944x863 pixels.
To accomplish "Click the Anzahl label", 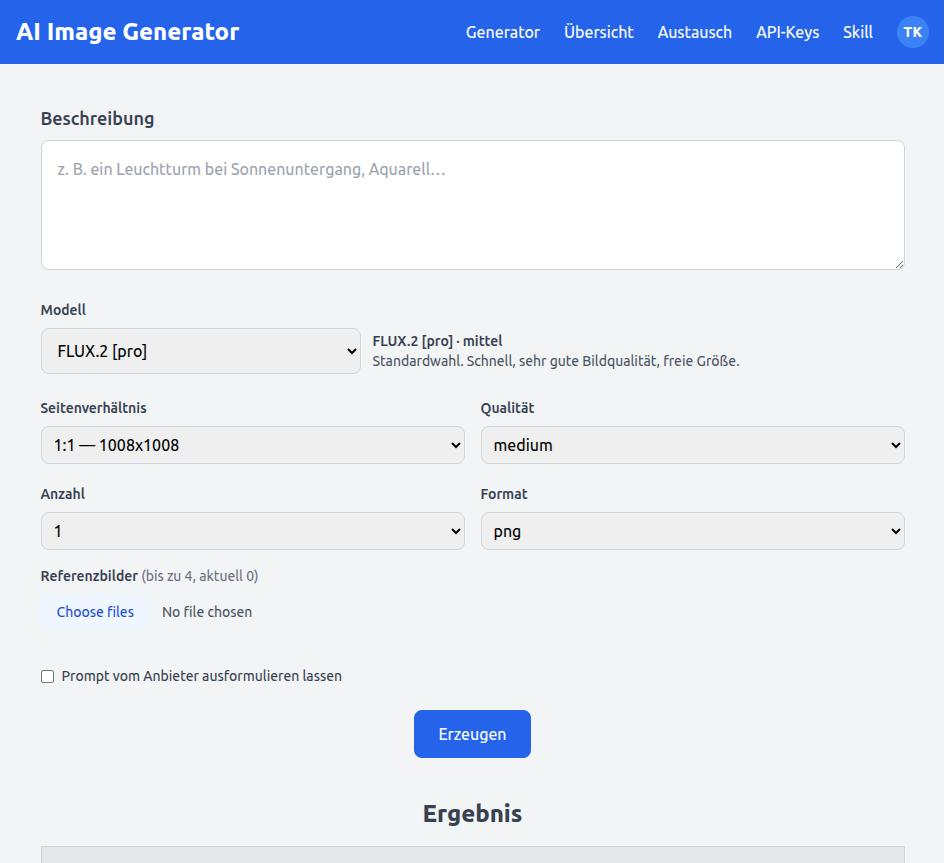I will [63, 494].
